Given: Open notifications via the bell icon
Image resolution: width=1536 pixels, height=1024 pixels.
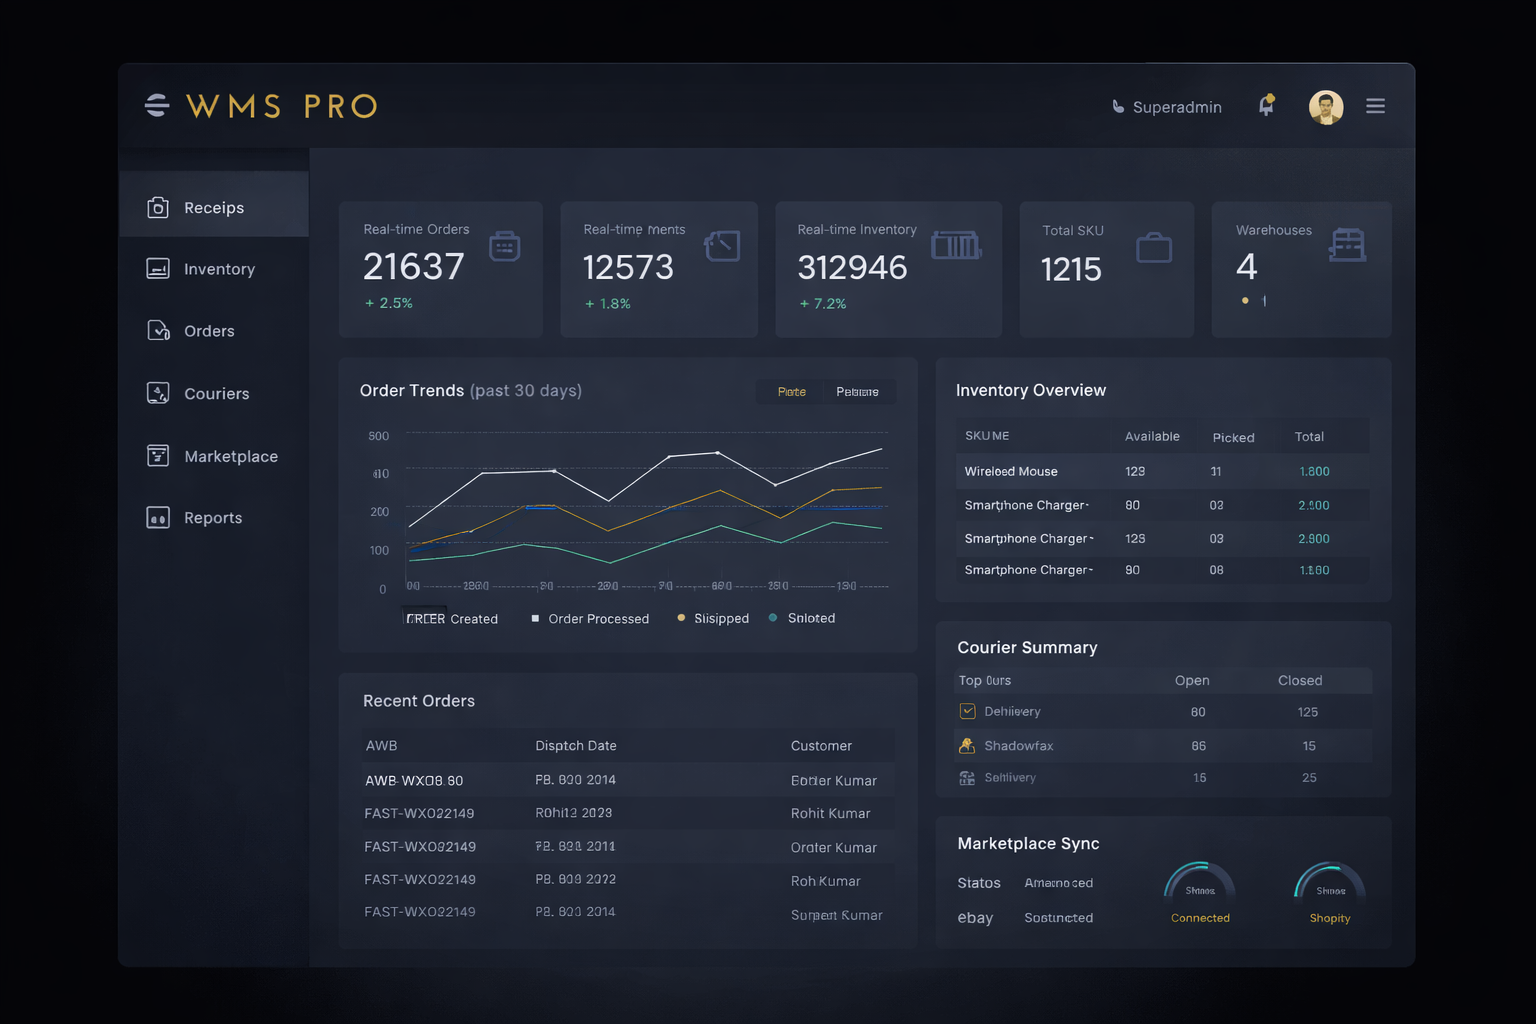Looking at the screenshot, I should click(x=1266, y=106).
